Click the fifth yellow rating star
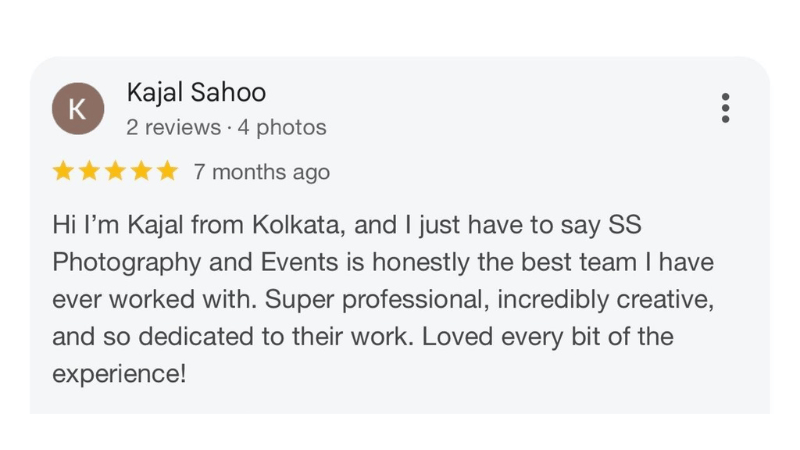Screen dimensions: 800x450 pyautogui.click(x=167, y=172)
